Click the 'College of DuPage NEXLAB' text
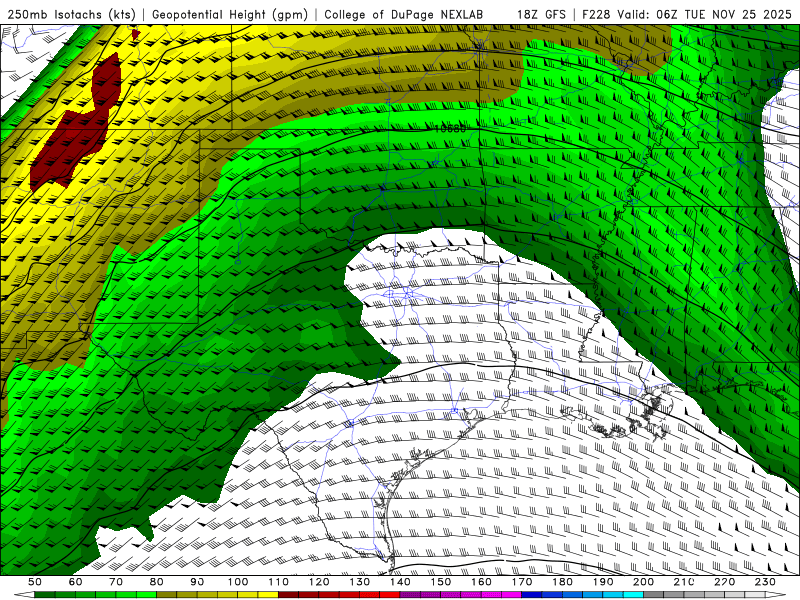The height and width of the screenshot is (600, 800). (404, 15)
